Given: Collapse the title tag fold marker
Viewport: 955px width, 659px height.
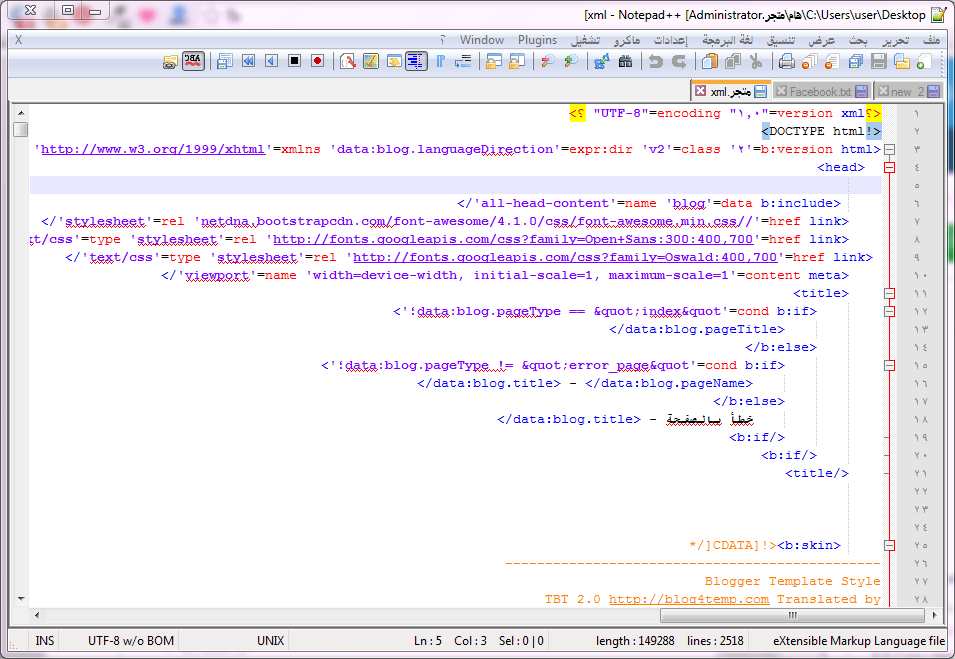Looking at the screenshot, I should point(889,293).
